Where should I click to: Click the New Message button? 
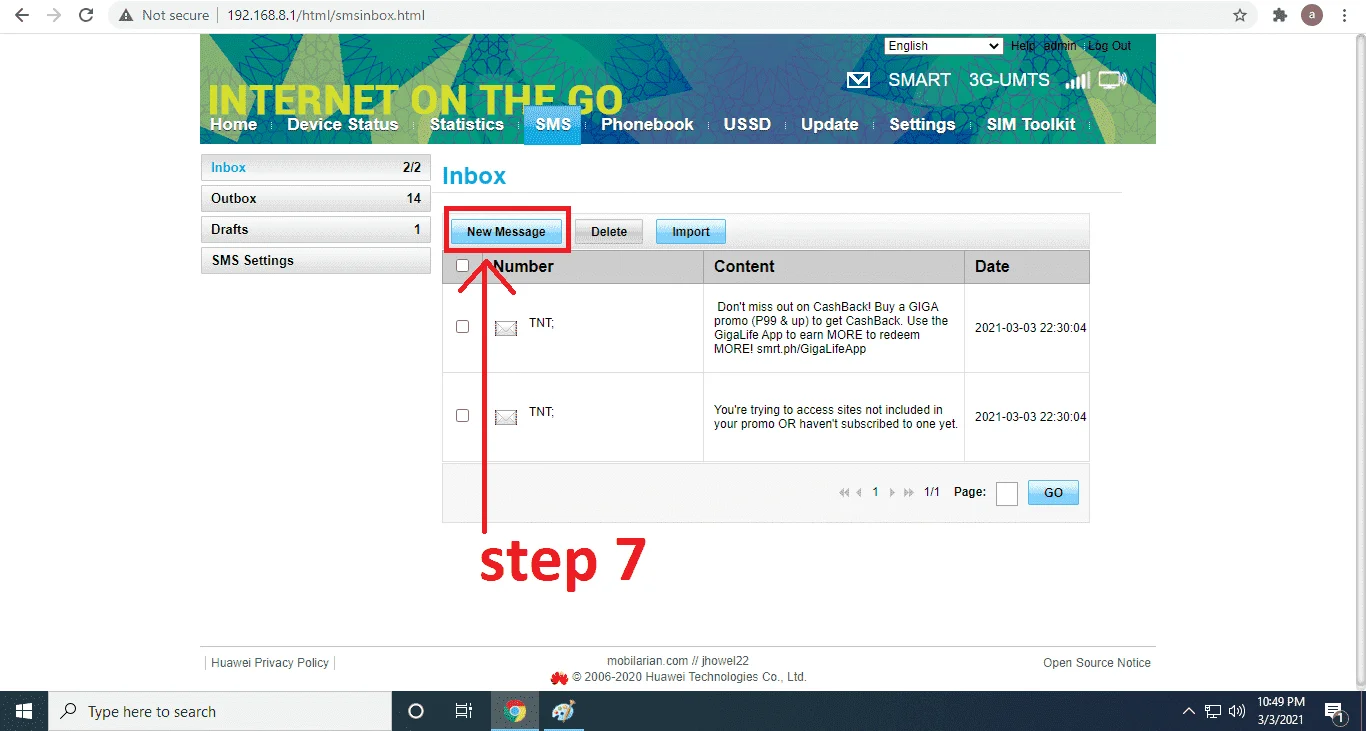[506, 231]
